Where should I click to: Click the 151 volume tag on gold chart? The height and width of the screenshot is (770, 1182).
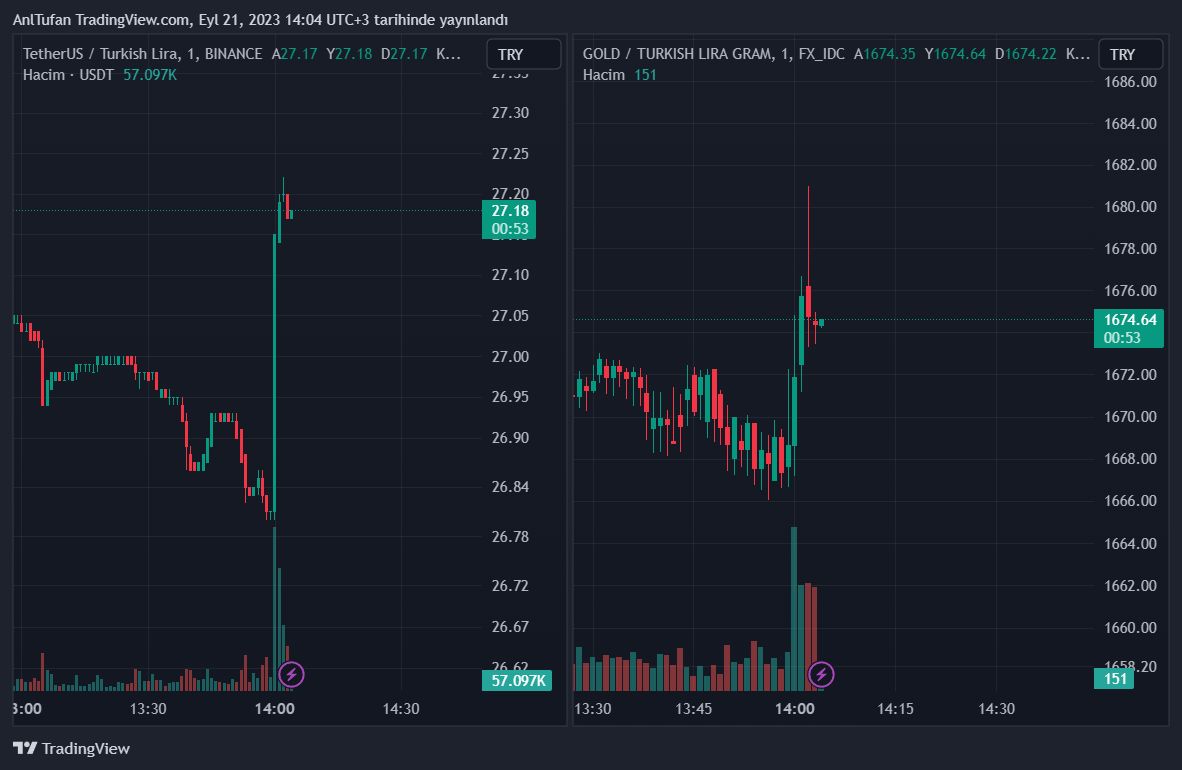pos(1115,680)
